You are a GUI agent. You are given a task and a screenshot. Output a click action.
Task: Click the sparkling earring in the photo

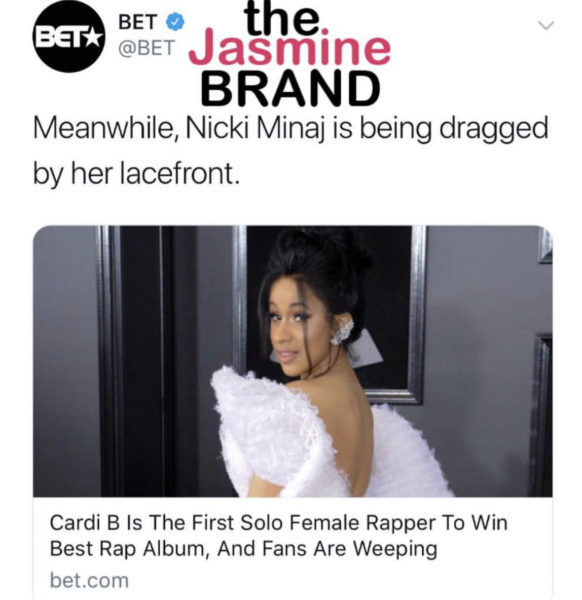(342, 333)
